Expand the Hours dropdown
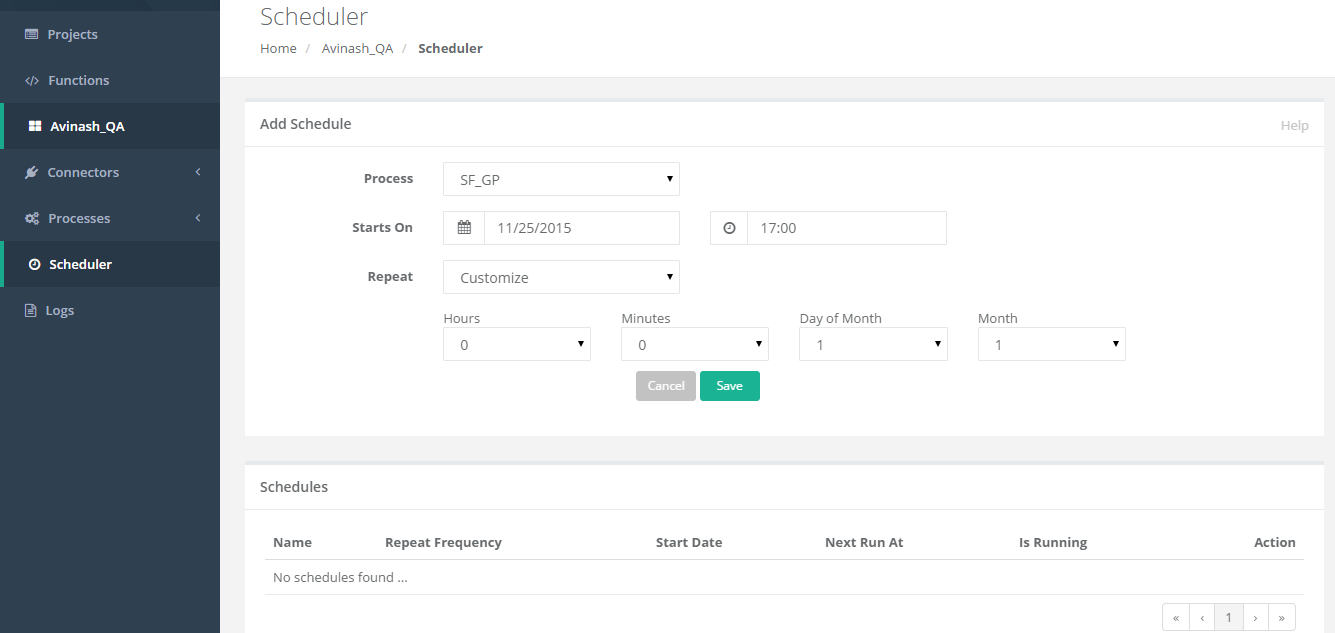 coord(516,344)
